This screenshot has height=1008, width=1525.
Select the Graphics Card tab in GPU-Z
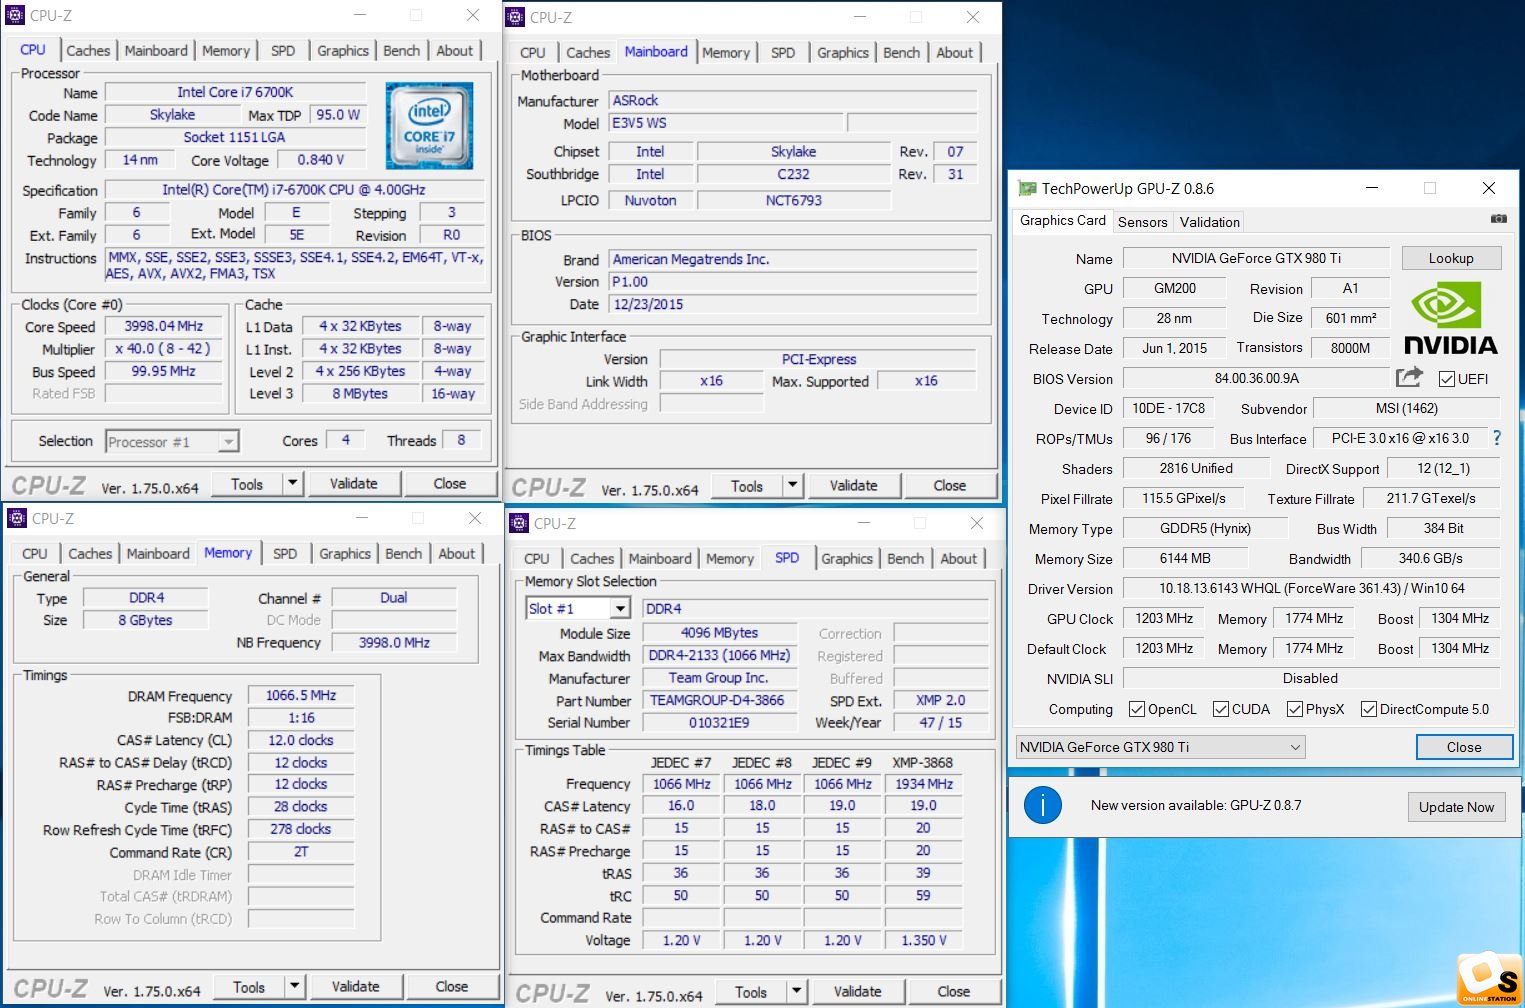(1063, 220)
